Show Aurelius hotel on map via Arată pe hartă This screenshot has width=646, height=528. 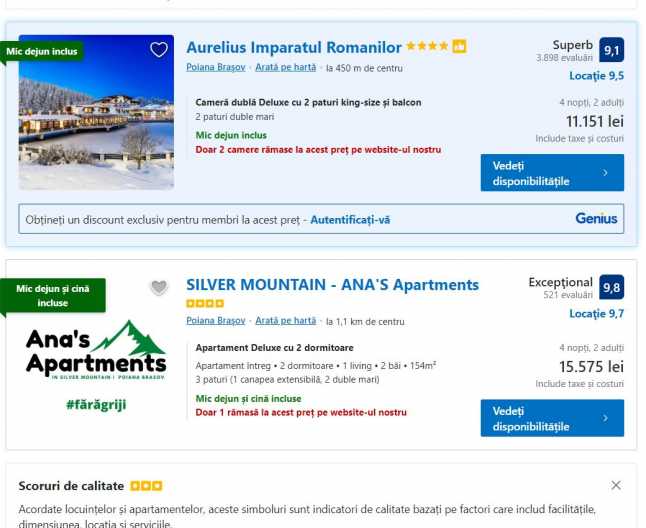[x=285, y=68]
